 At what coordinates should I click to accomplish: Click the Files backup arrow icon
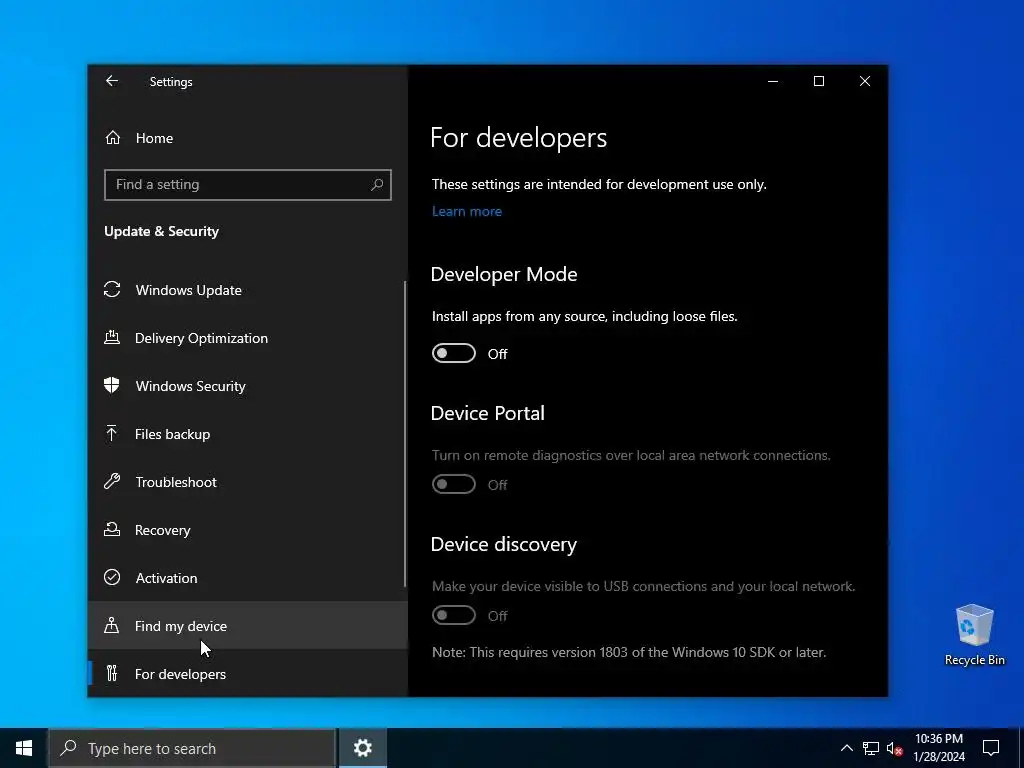point(112,434)
